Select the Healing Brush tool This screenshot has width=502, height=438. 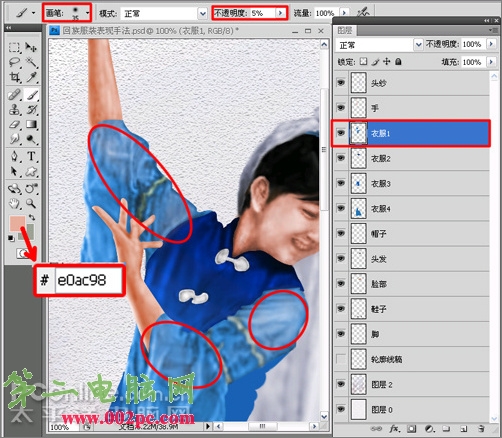click(x=14, y=95)
